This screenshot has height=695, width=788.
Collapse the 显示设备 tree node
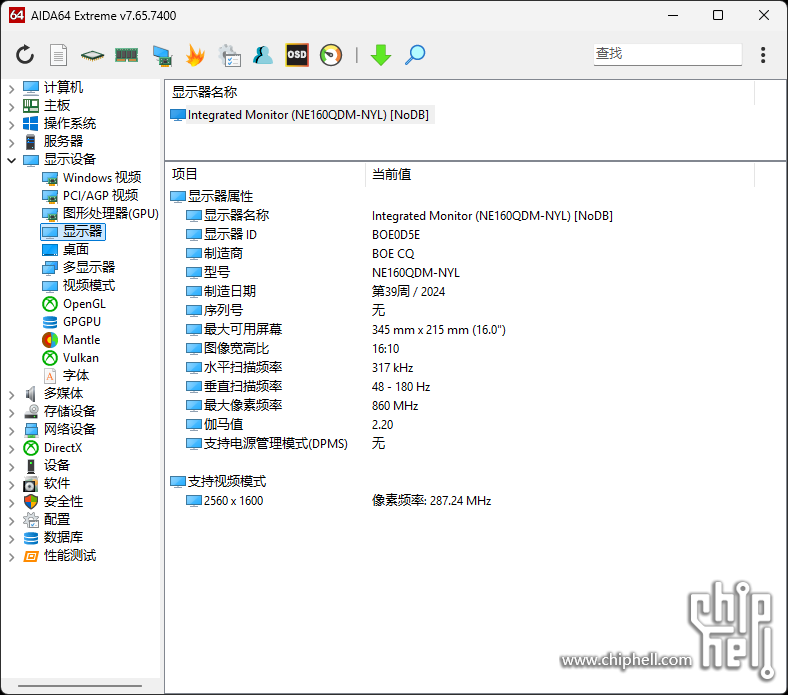[x=12, y=160]
